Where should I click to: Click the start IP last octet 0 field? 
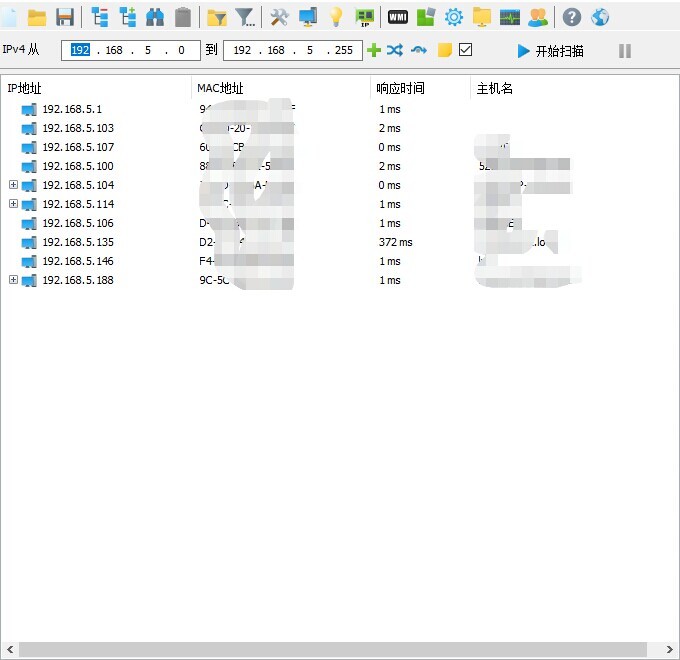coord(181,50)
